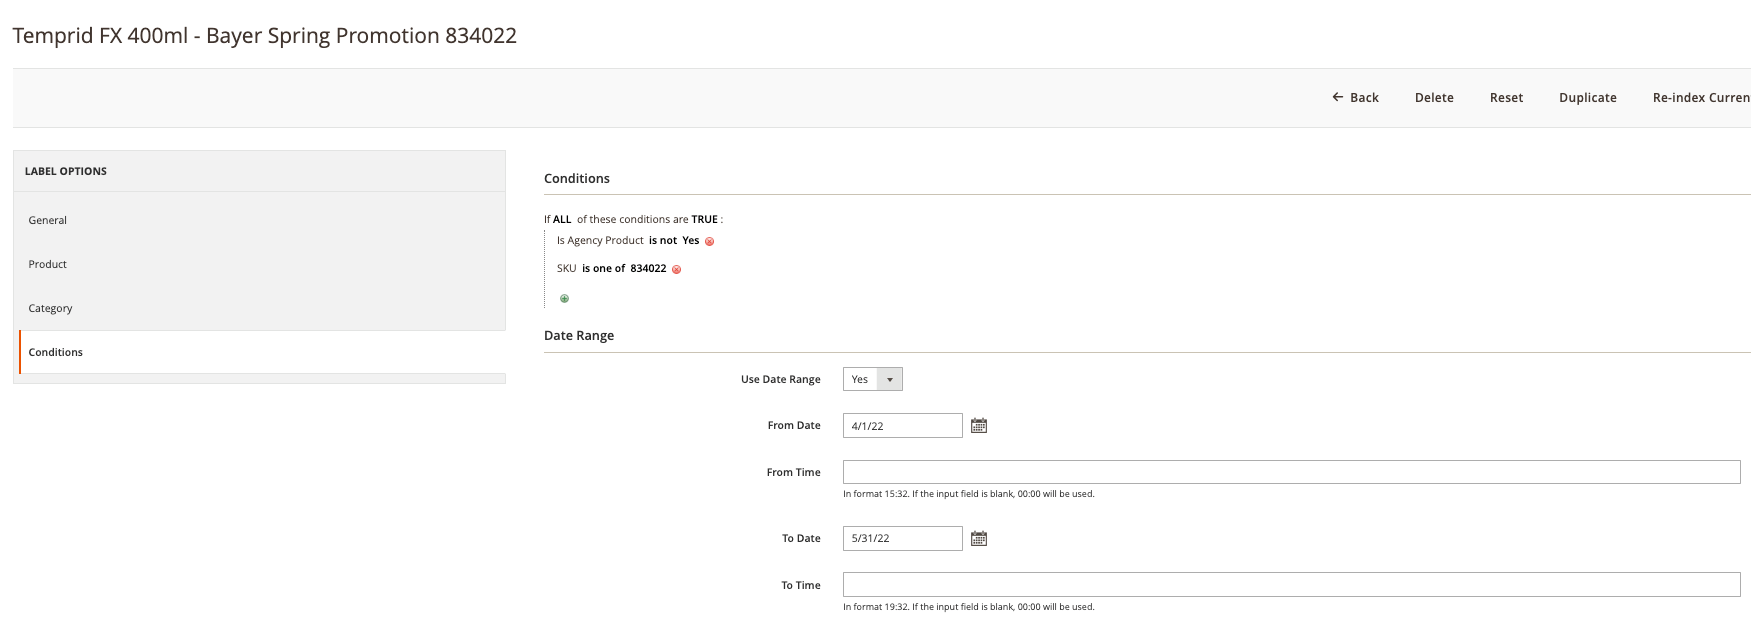Edit the Yes value of Agency Product
The height and width of the screenshot is (630, 1751).
tap(691, 241)
